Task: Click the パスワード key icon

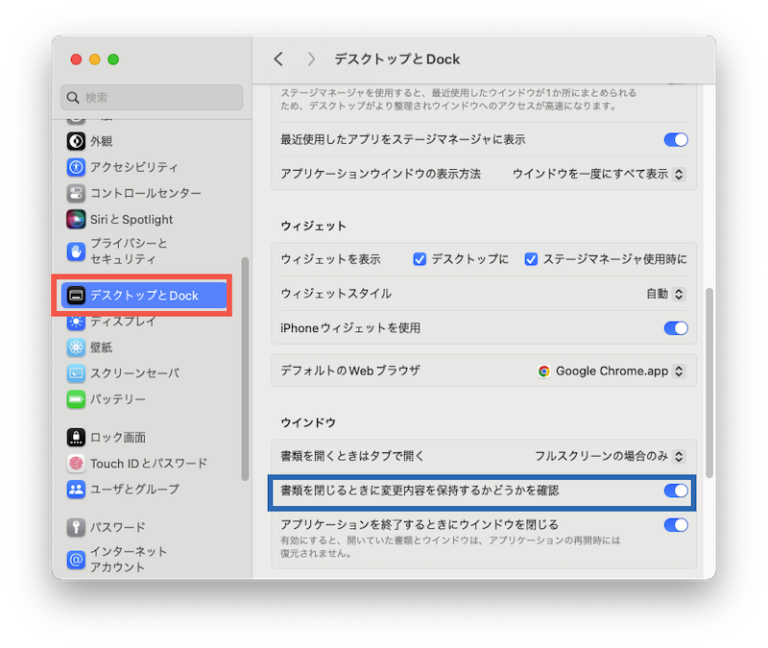Action: 76,527
